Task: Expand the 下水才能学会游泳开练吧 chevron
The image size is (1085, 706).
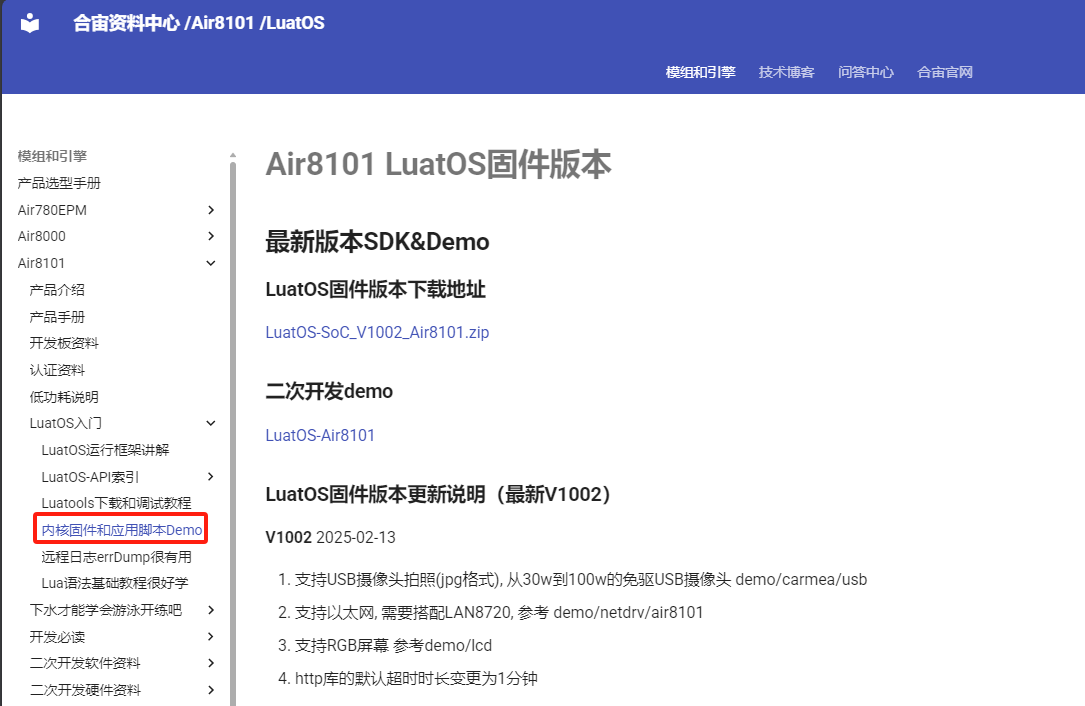Action: 211,610
